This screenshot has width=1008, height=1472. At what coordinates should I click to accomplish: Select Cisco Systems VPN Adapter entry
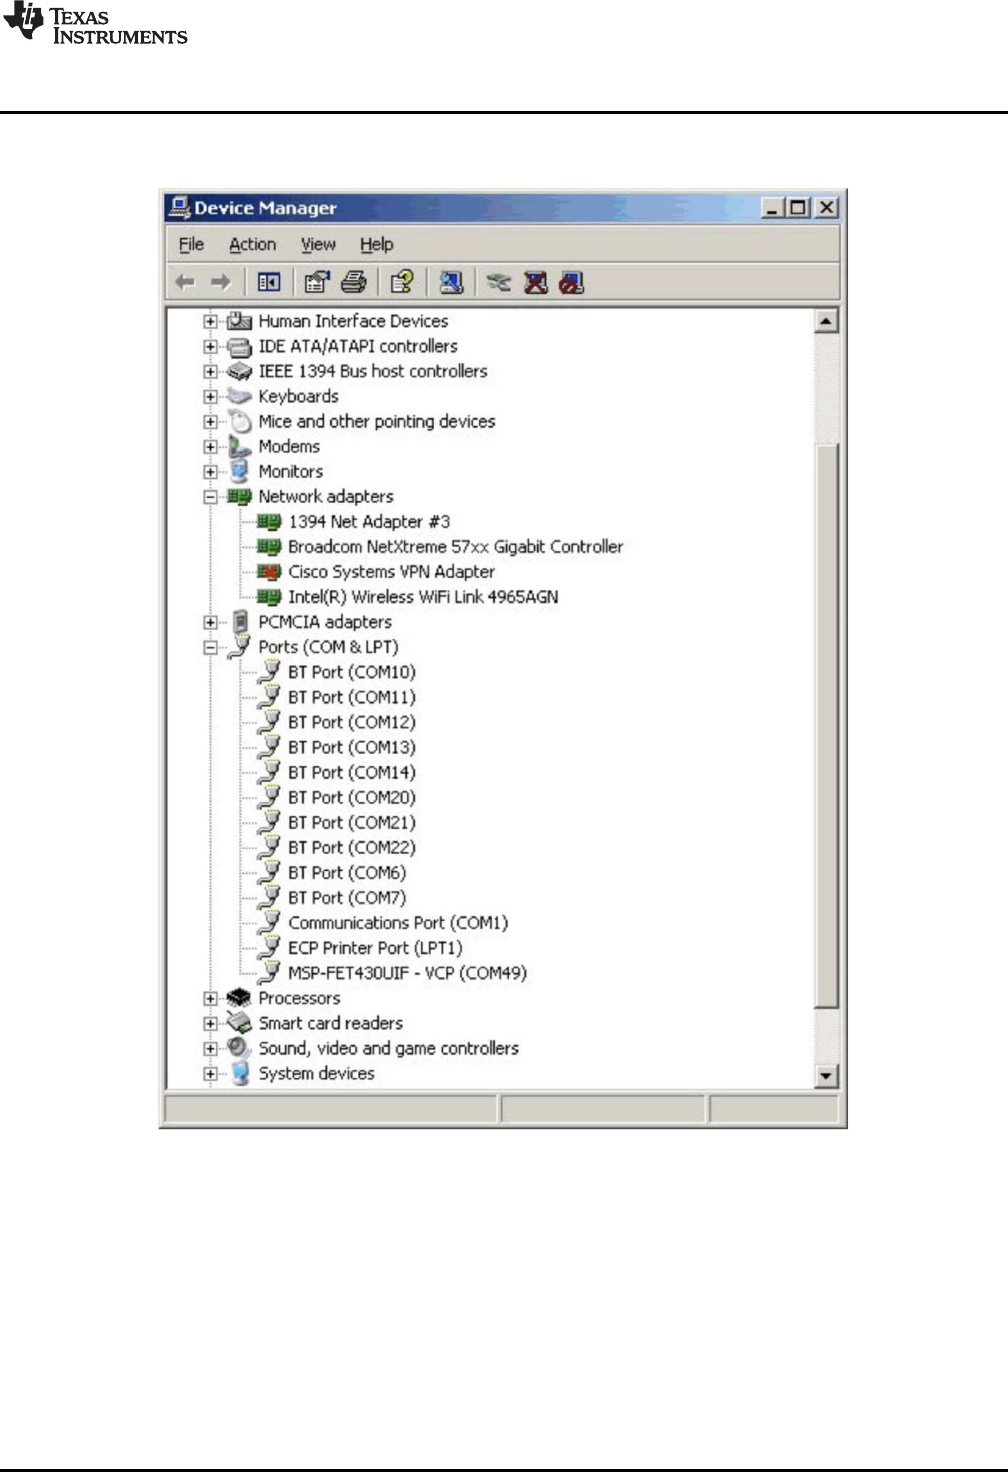(391, 571)
